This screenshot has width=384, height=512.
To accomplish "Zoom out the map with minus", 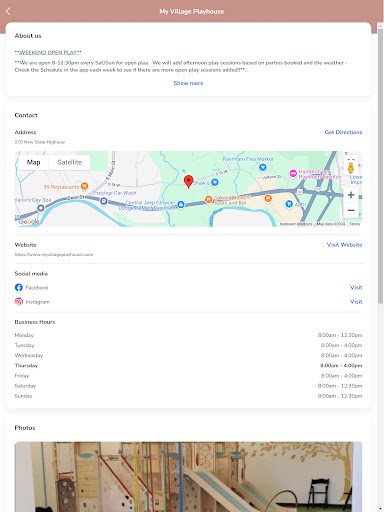I will point(351,210).
